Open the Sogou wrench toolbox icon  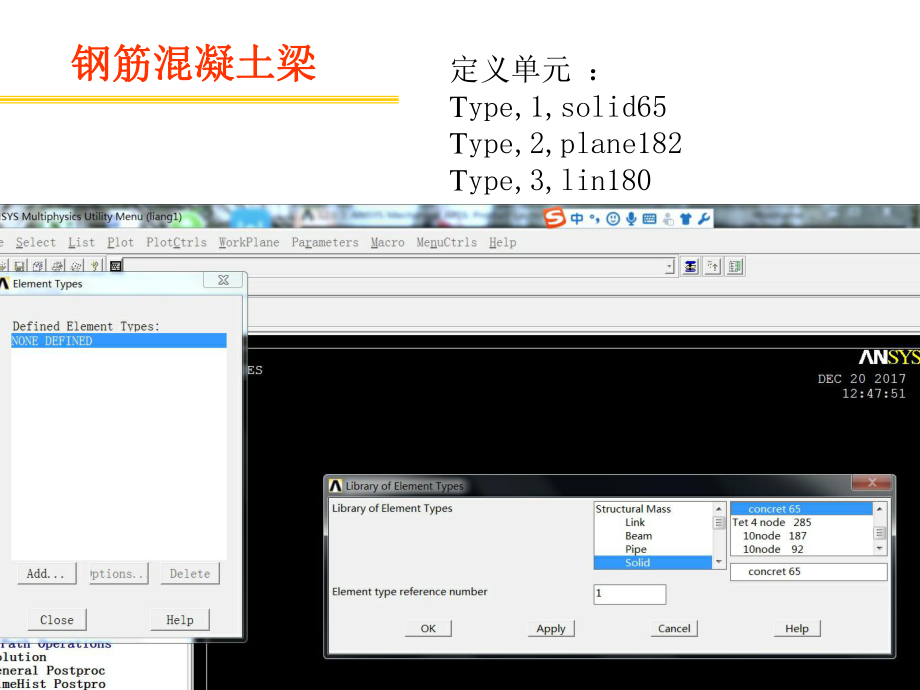(703, 218)
